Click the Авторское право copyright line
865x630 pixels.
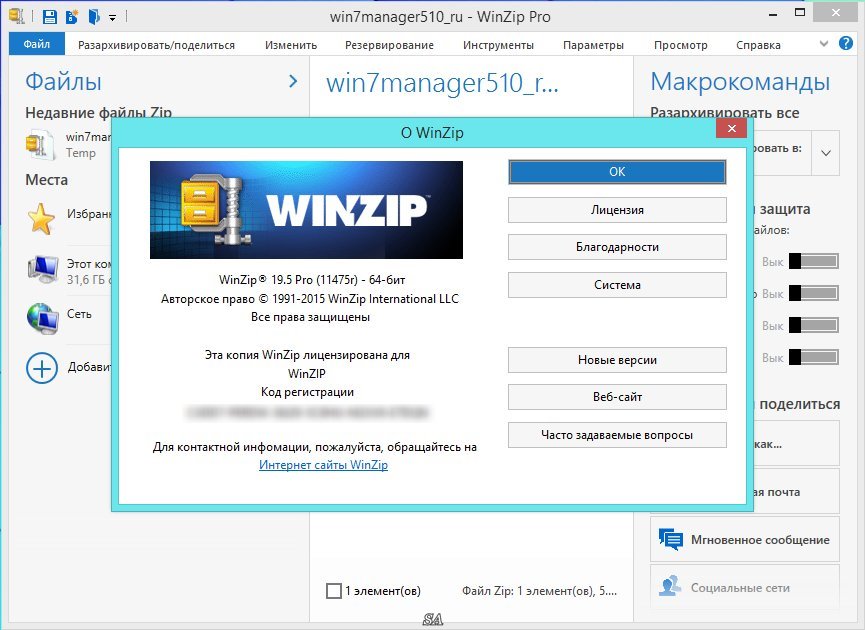(309, 298)
